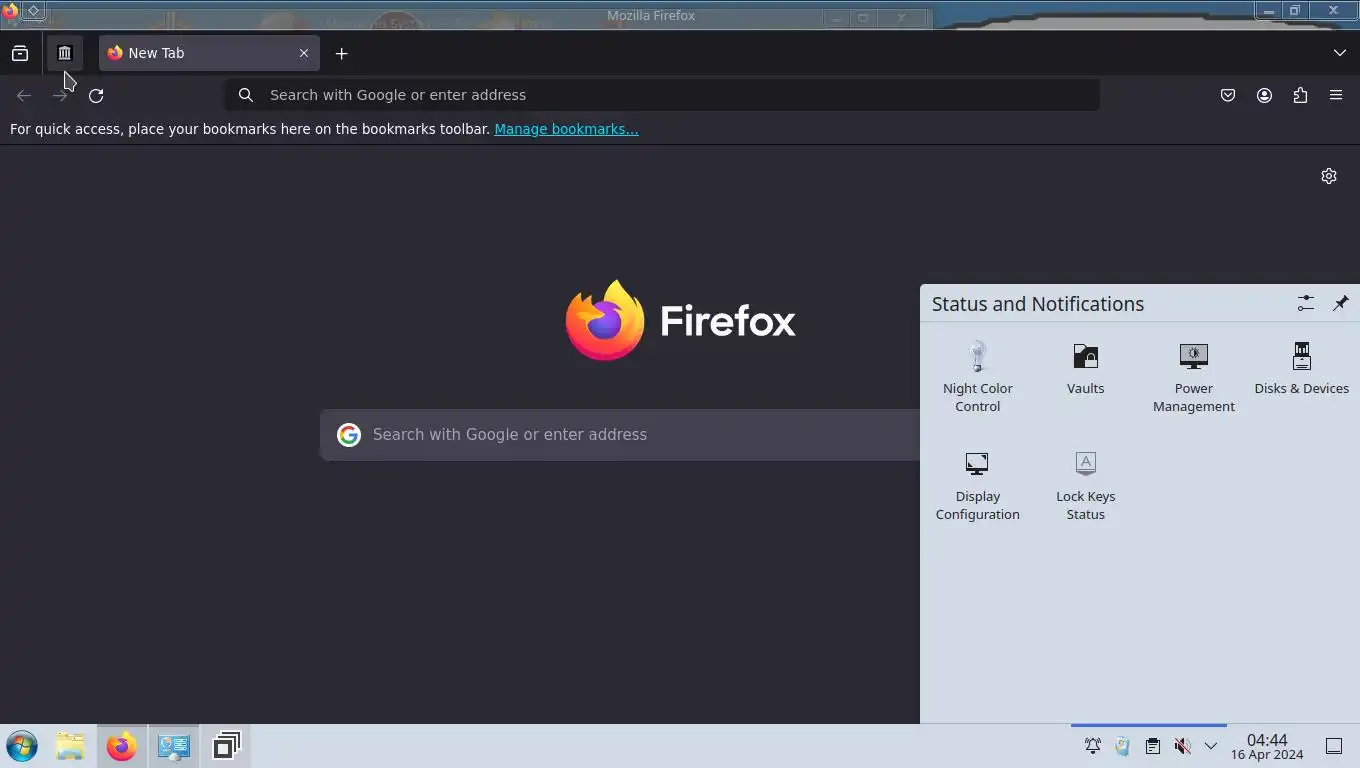The width and height of the screenshot is (1360, 768).
Task: Go forward one page
Action: tap(60, 95)
